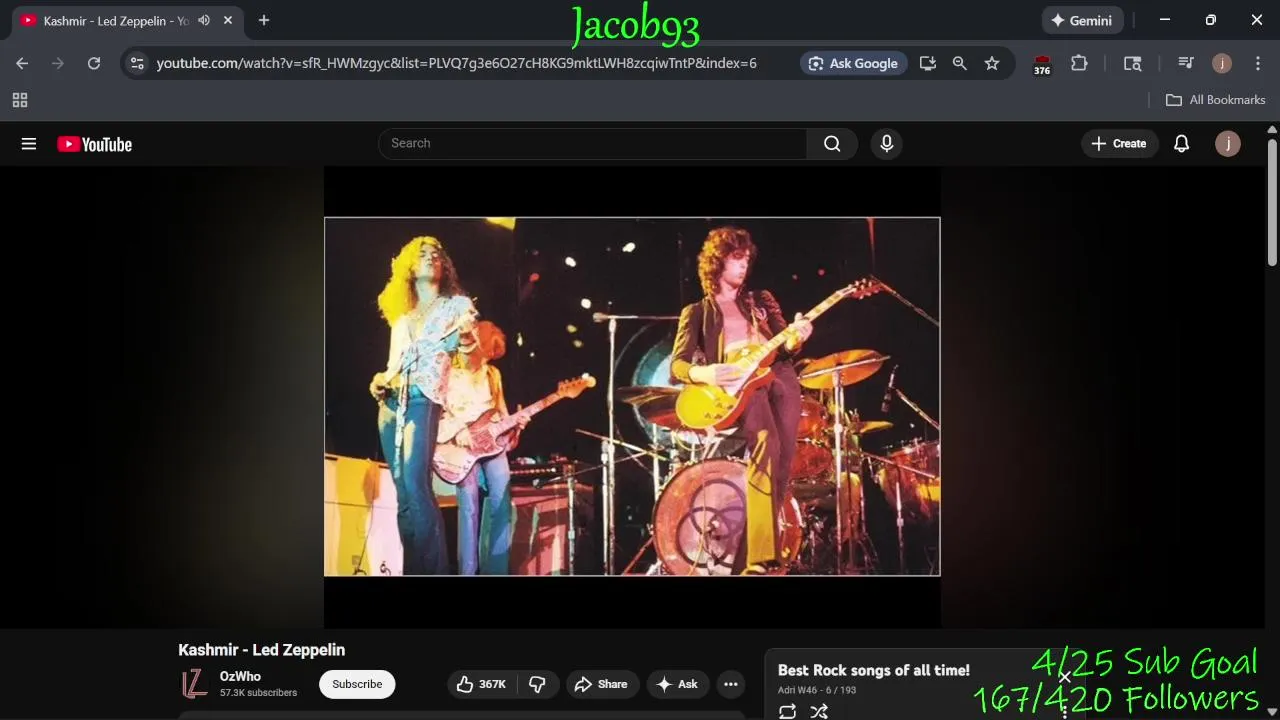The width and height of the screenshot is (1280, 720).
Task: Toggle playlist loop
Action: (x=788, y=711)
